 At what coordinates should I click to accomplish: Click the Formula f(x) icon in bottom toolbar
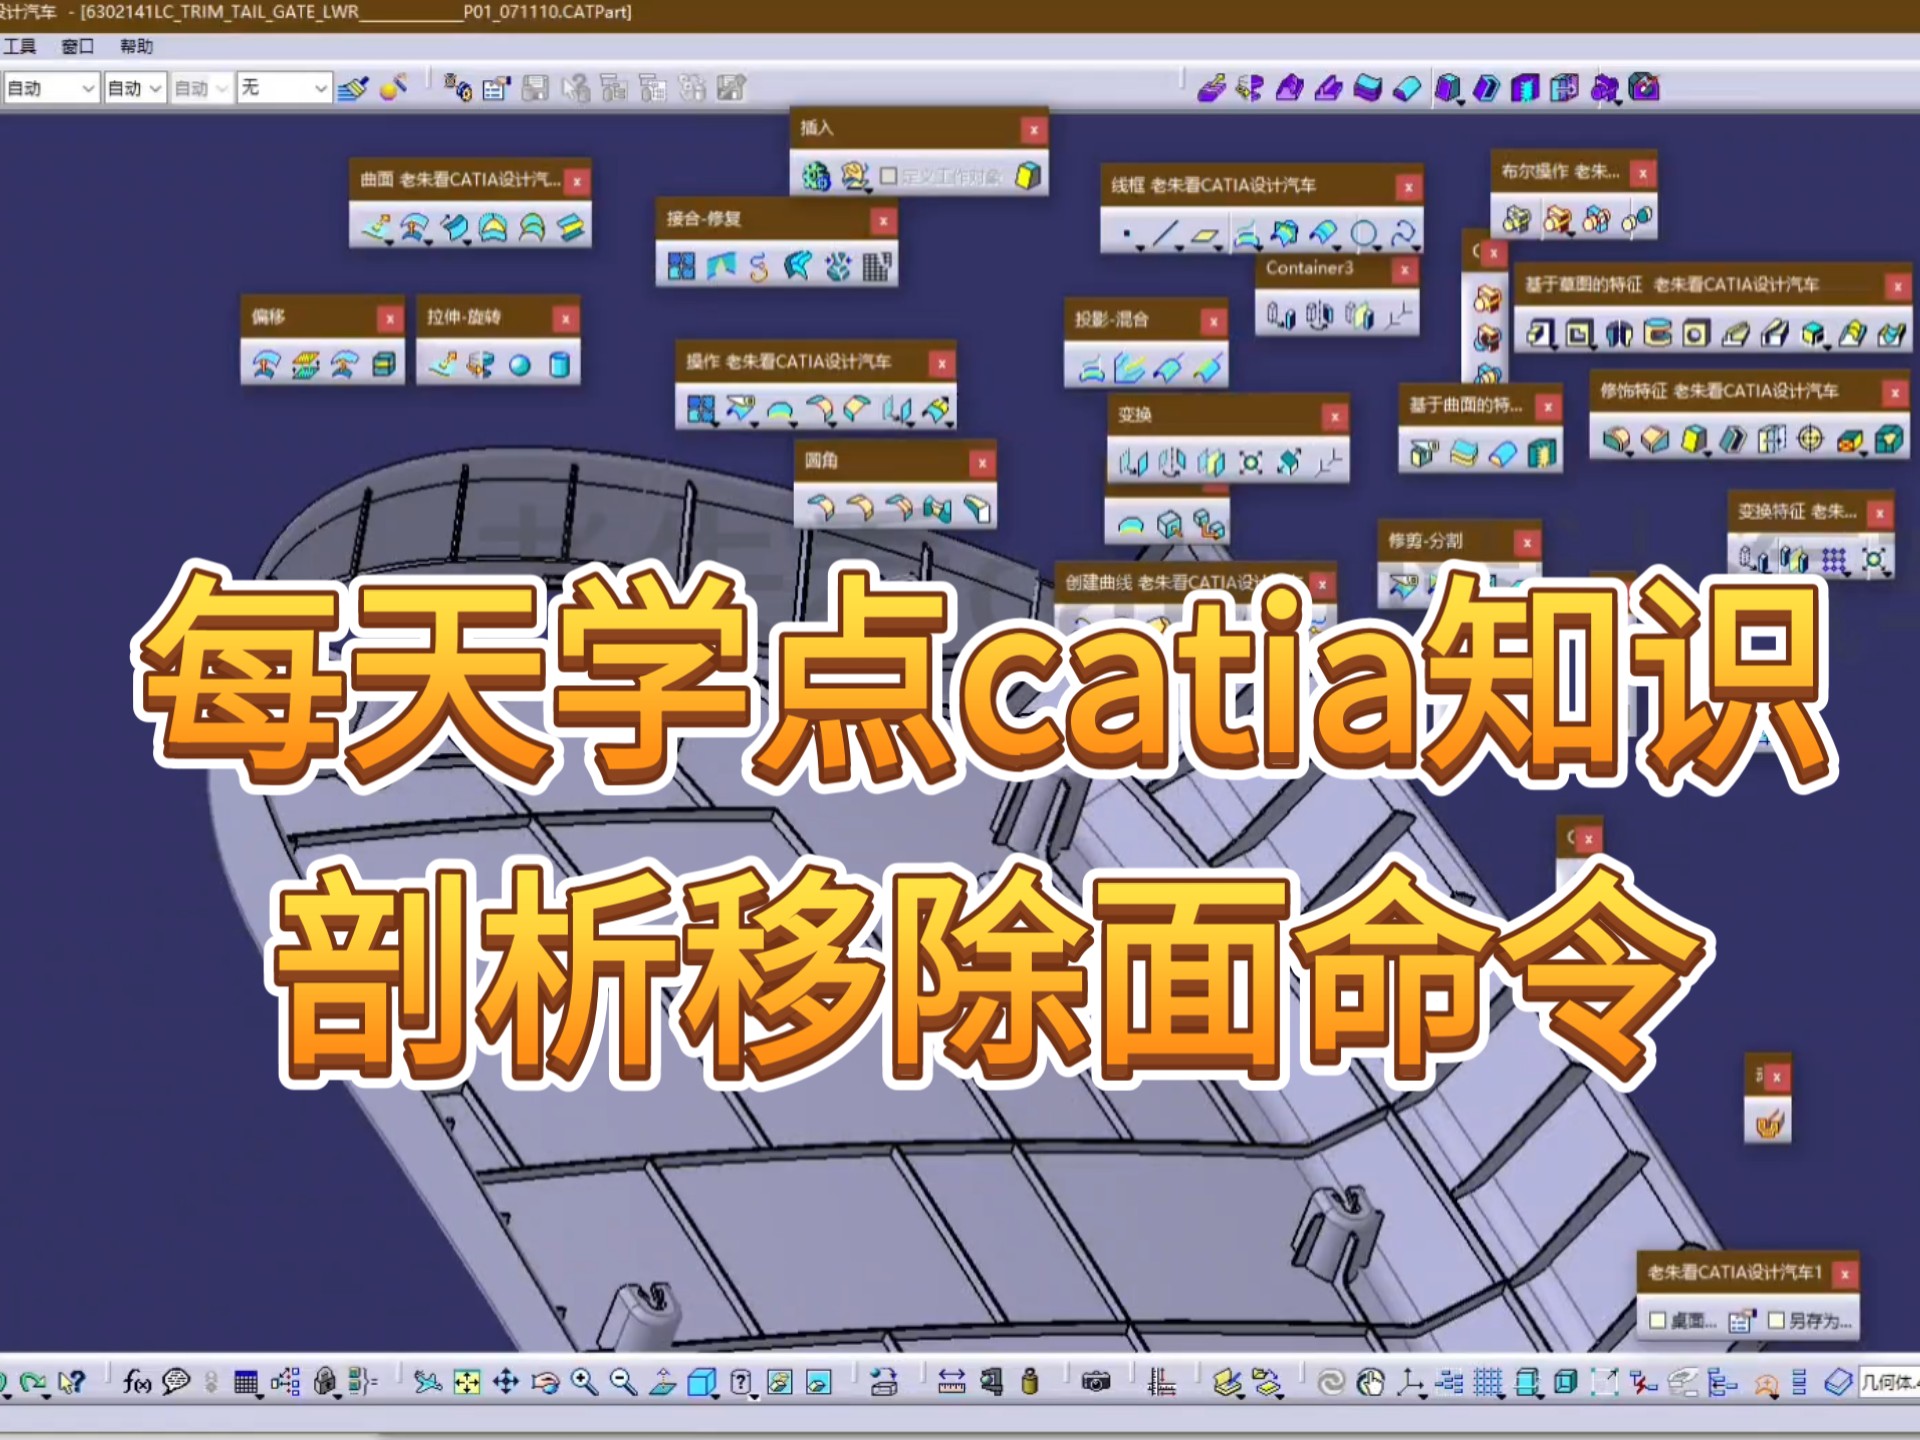[x=137, y=1383]
